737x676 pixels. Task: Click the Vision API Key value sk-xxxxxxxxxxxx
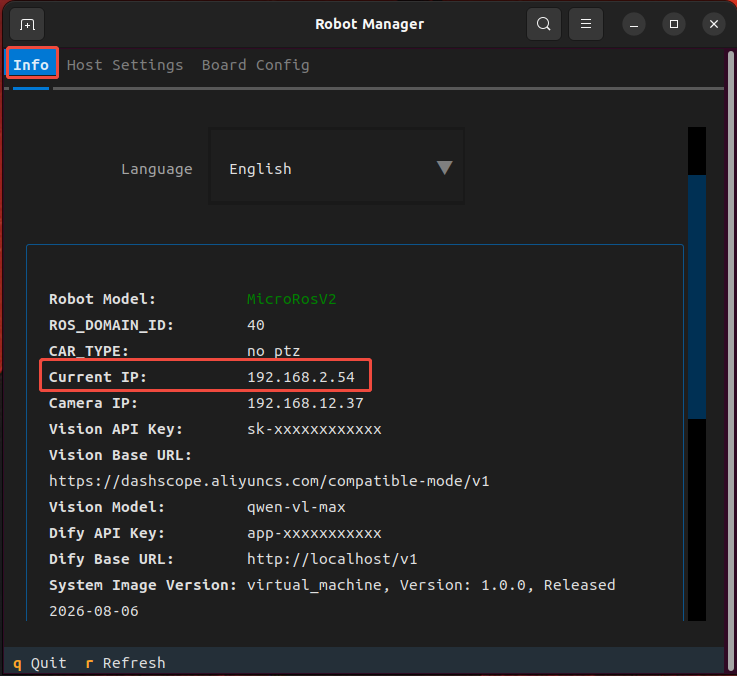pyautogui.click(x=314, y=429)
